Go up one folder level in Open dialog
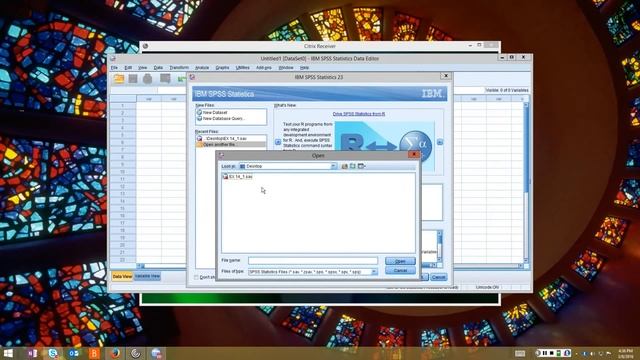 click(x=344, y=166)
